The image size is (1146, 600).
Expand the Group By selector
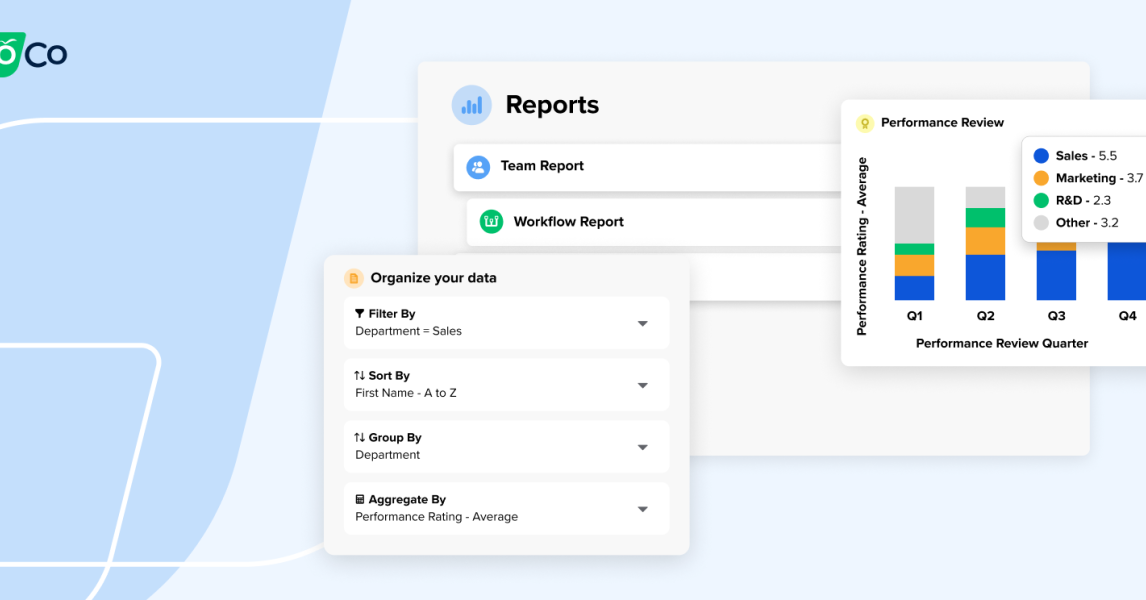click(643, 446)
